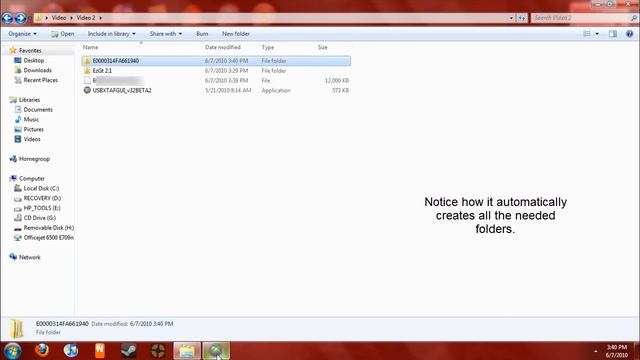
Task: Select the USBXTAFGUI_v32BETA2 application
Action: click(x=216, y=90)
